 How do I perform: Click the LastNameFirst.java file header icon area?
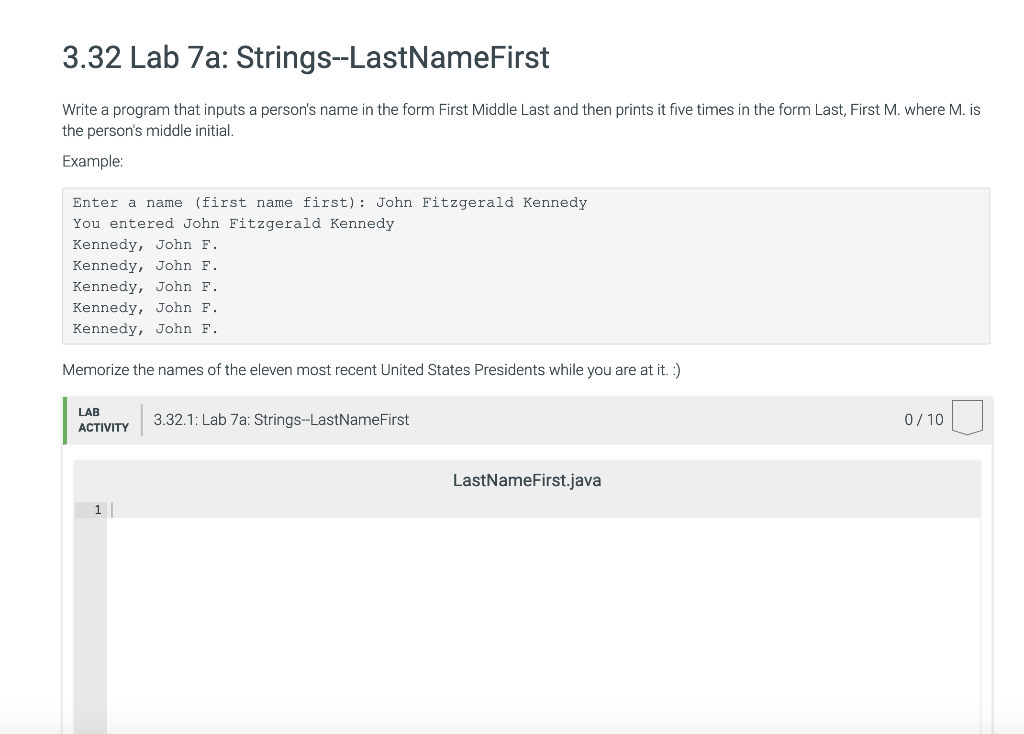pyautogui.click(x=527, y=481)
